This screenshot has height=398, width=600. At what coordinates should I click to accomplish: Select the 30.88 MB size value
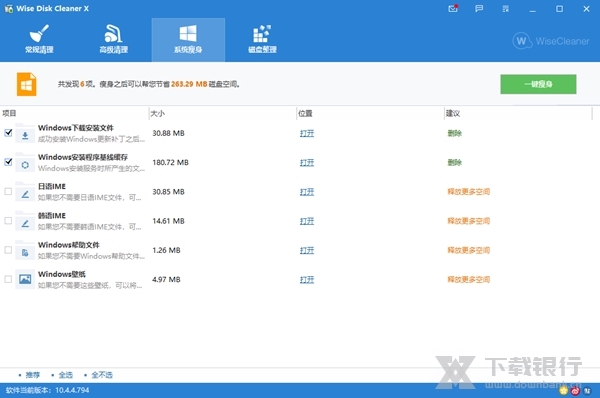168,133
